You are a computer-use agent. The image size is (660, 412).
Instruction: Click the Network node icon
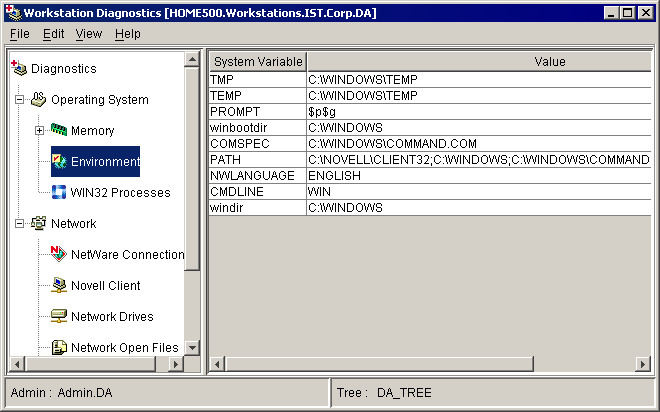39,223
